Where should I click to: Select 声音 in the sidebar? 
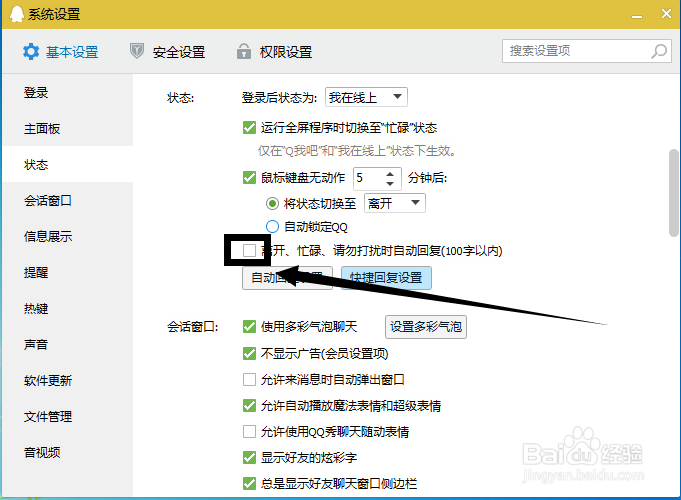(67, 344)
